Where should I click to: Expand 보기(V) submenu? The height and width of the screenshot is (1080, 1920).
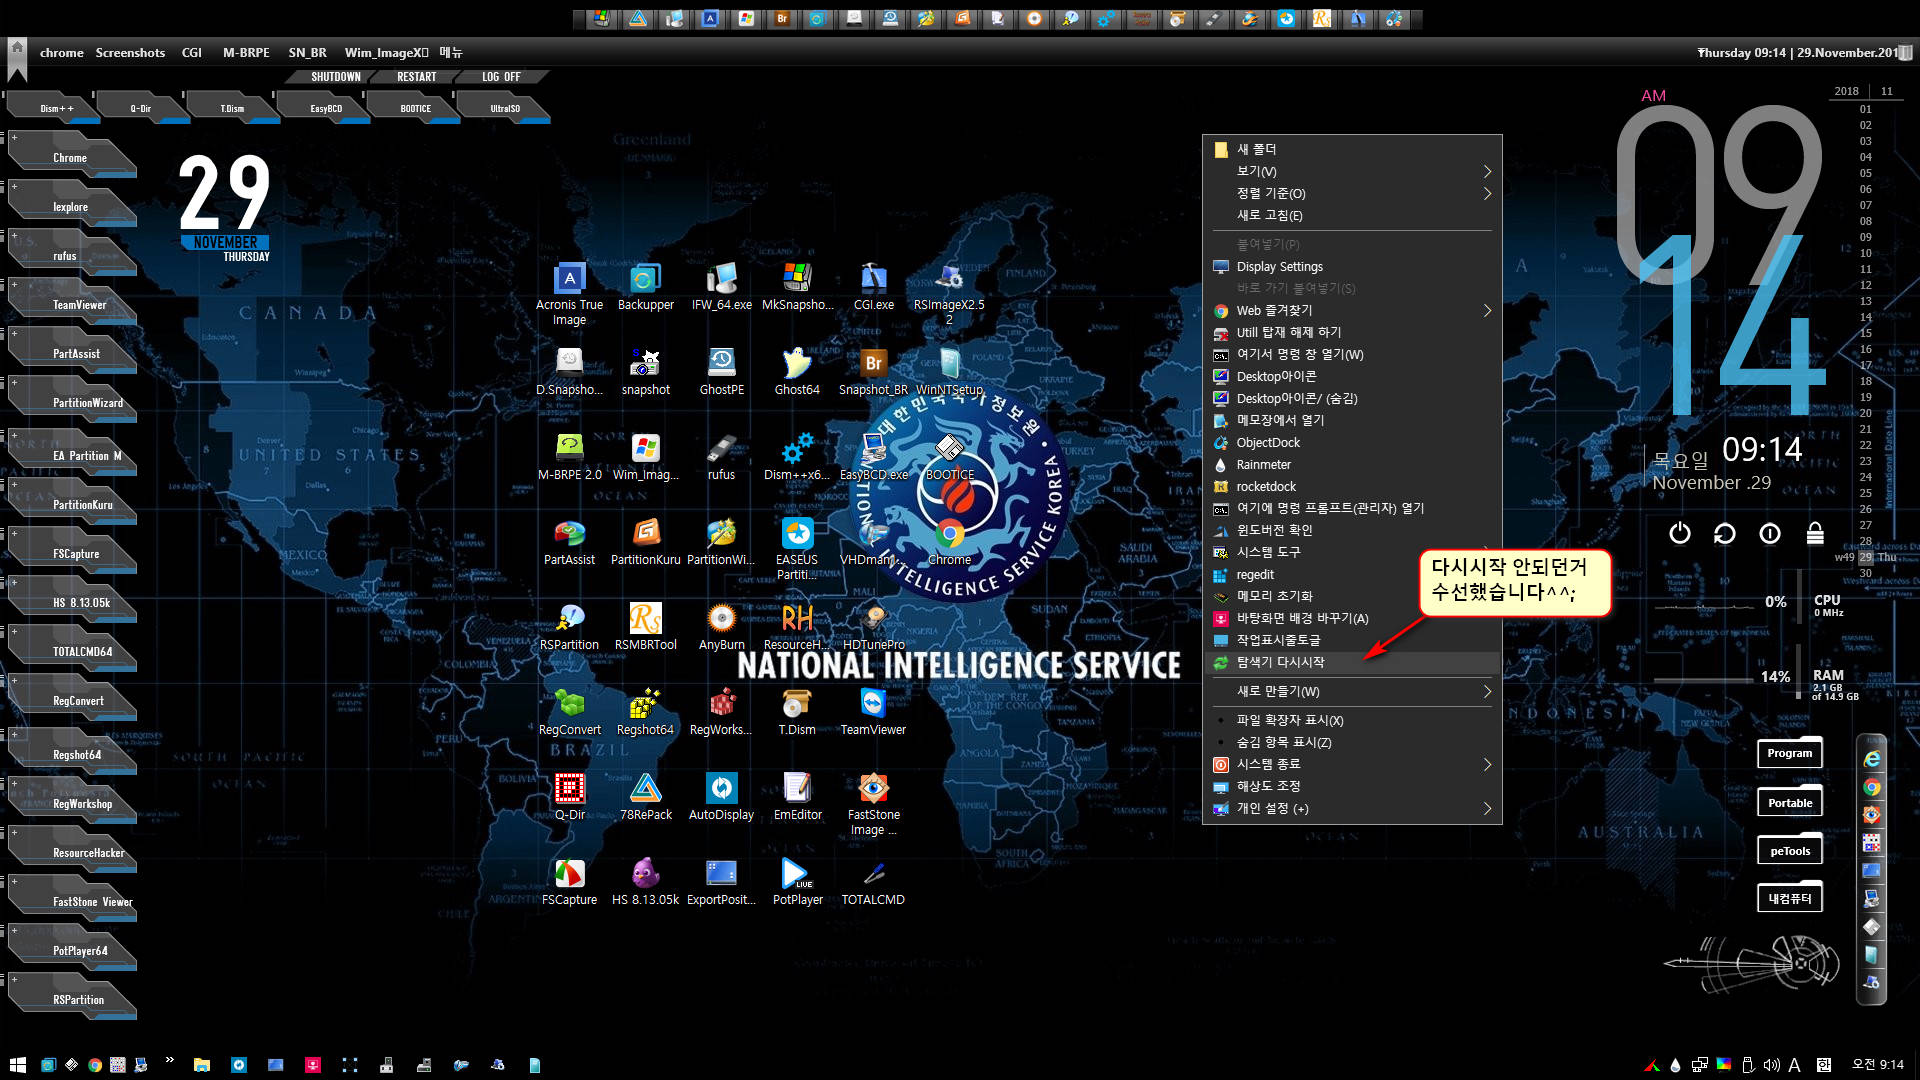1351,171
